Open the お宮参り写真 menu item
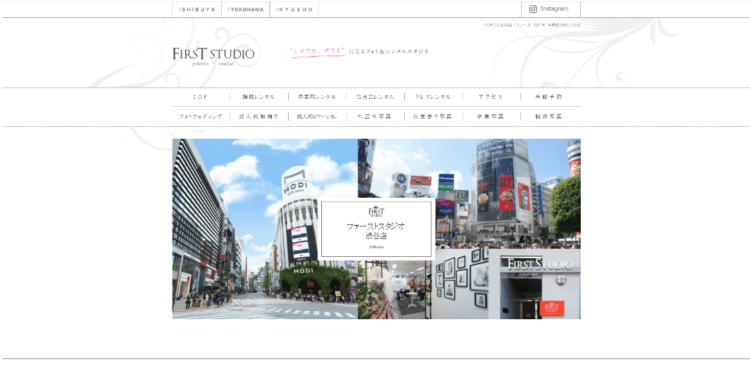The height and width of the screenshot is (371, 750). tap(433, 117)
